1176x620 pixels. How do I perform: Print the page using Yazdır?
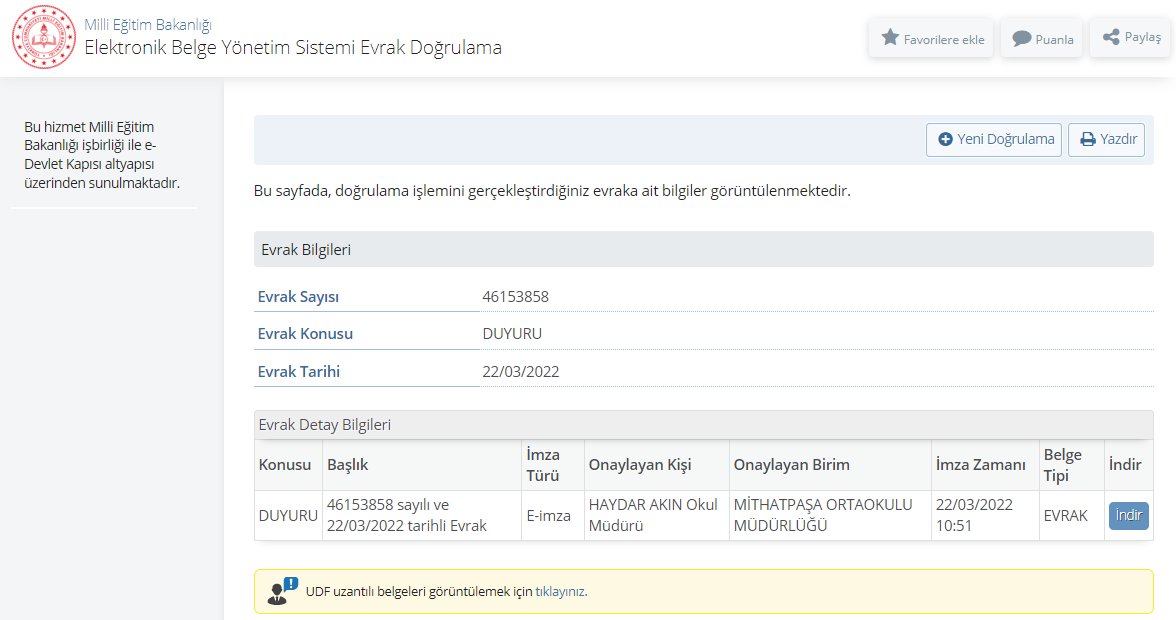coord(1107,140)
